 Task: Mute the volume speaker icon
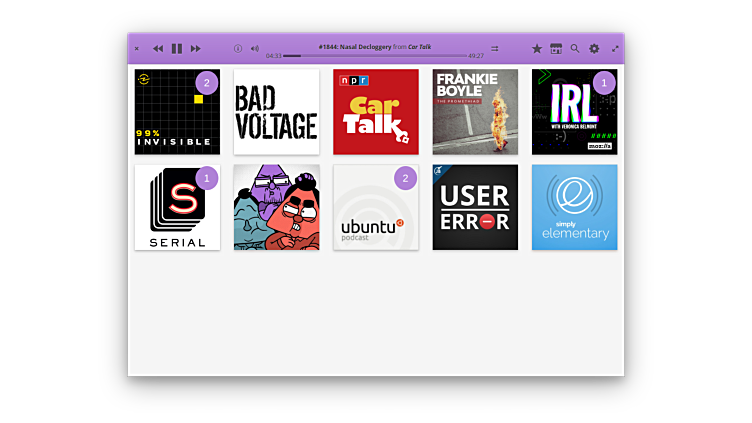[254, 48]
